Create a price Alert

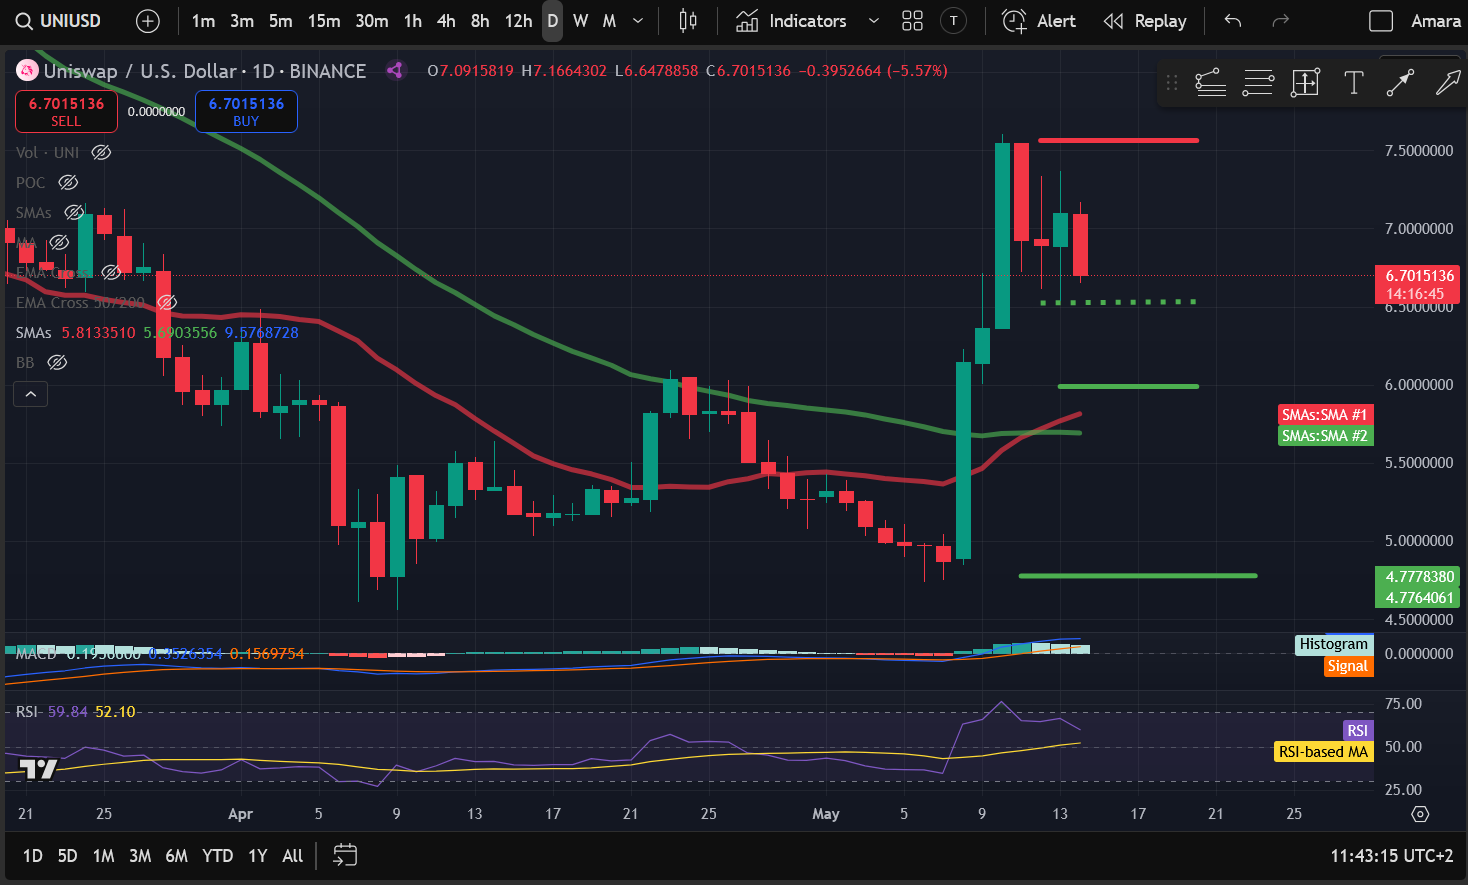point(1039,21)
